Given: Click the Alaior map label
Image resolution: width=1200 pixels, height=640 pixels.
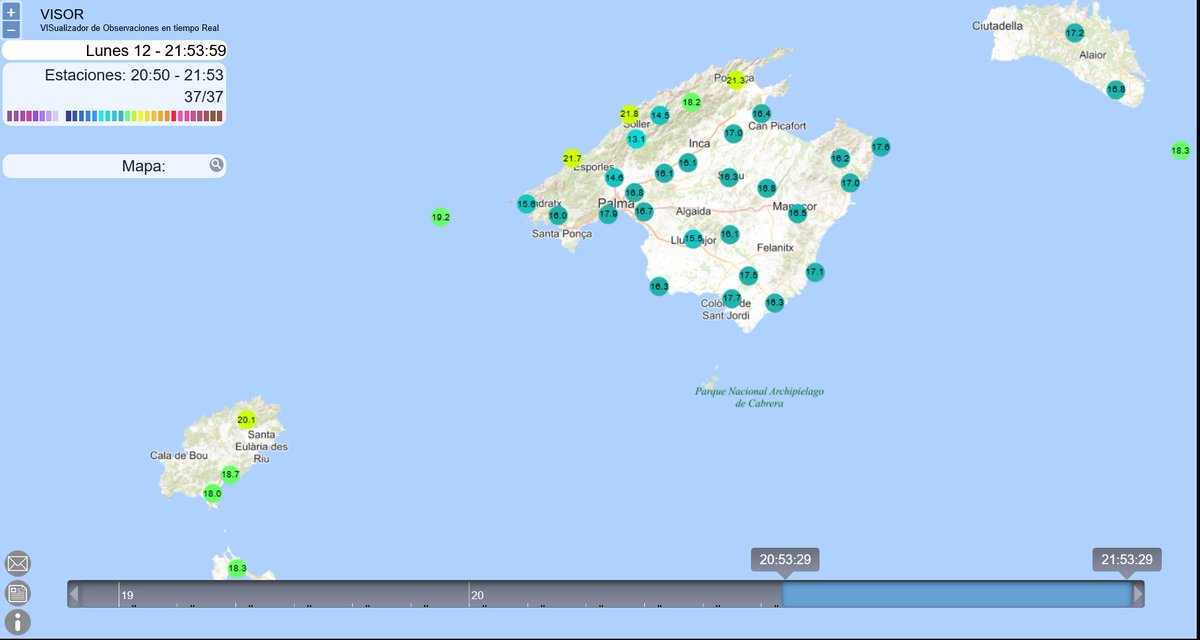Looking at the screenshot, I should [x=1093, y=56].
